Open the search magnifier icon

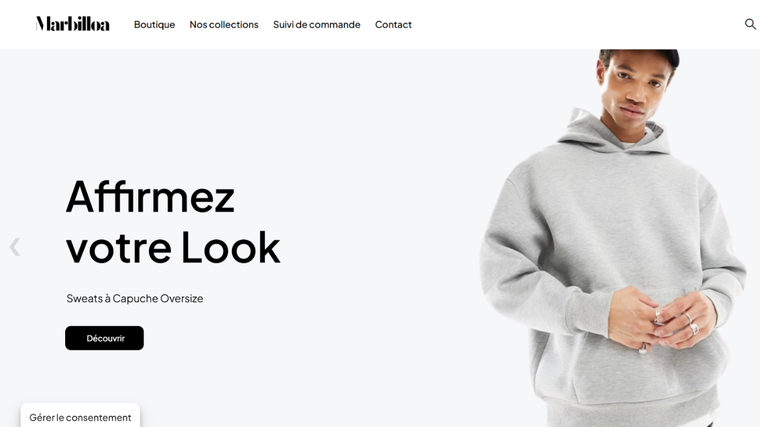(x=750, y=24)
